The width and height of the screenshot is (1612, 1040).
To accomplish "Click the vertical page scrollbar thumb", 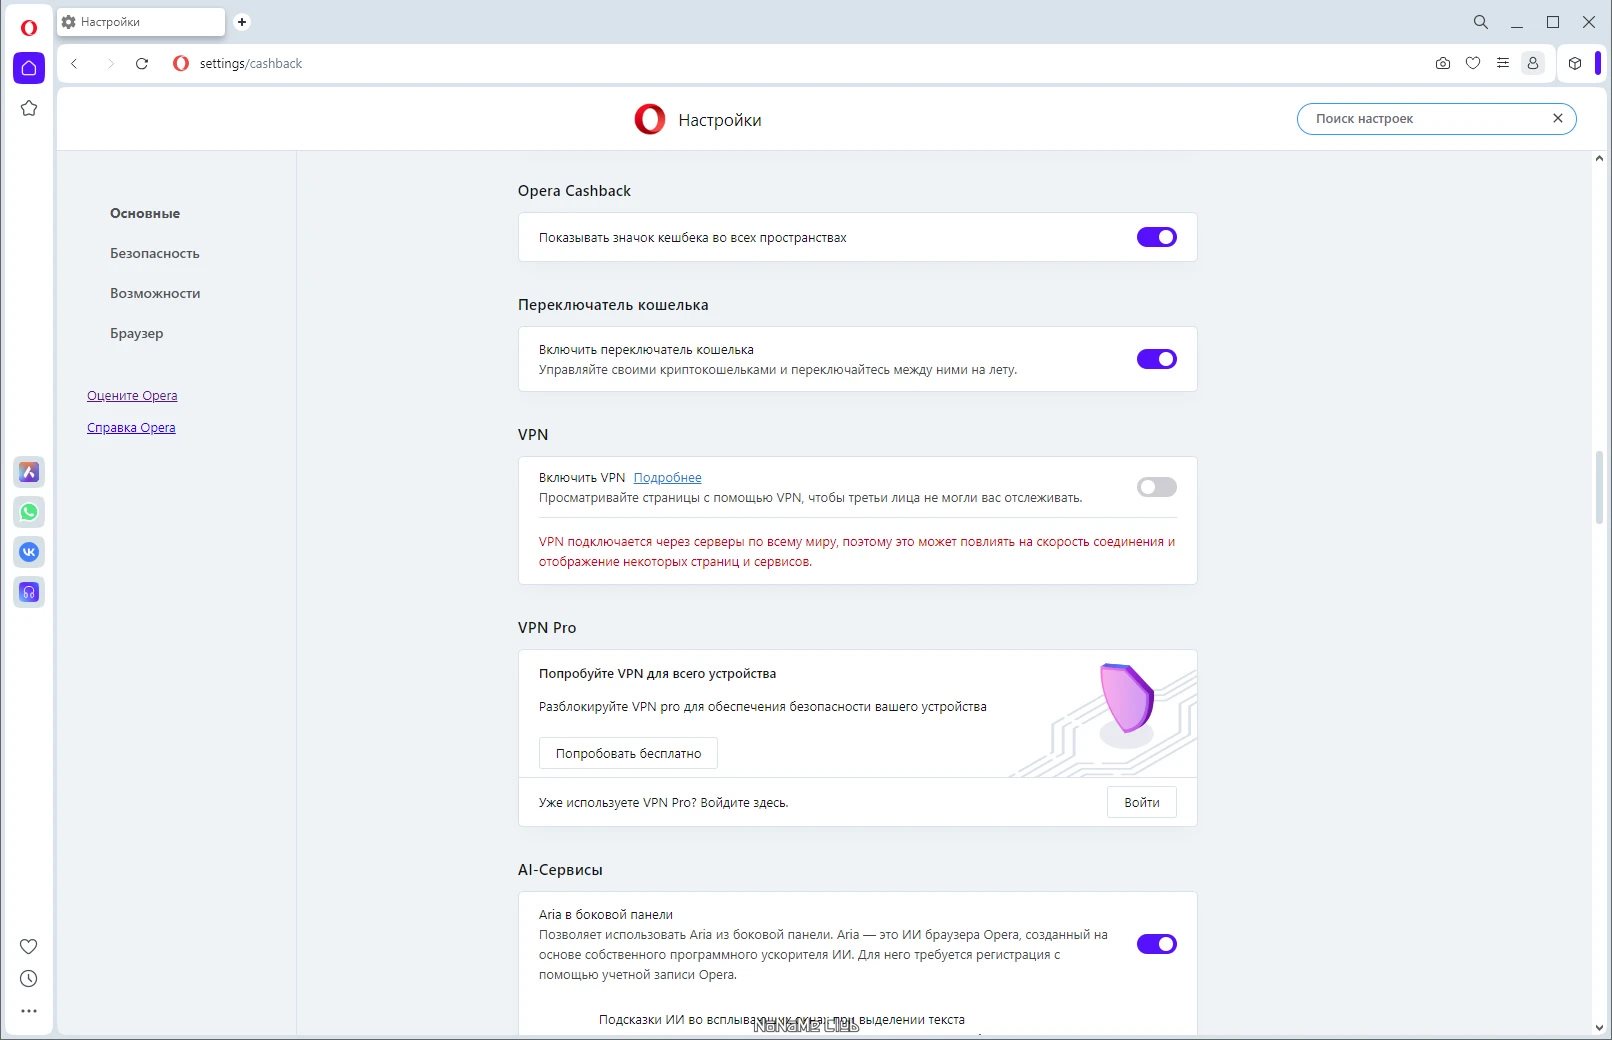I will (1599, 488).
